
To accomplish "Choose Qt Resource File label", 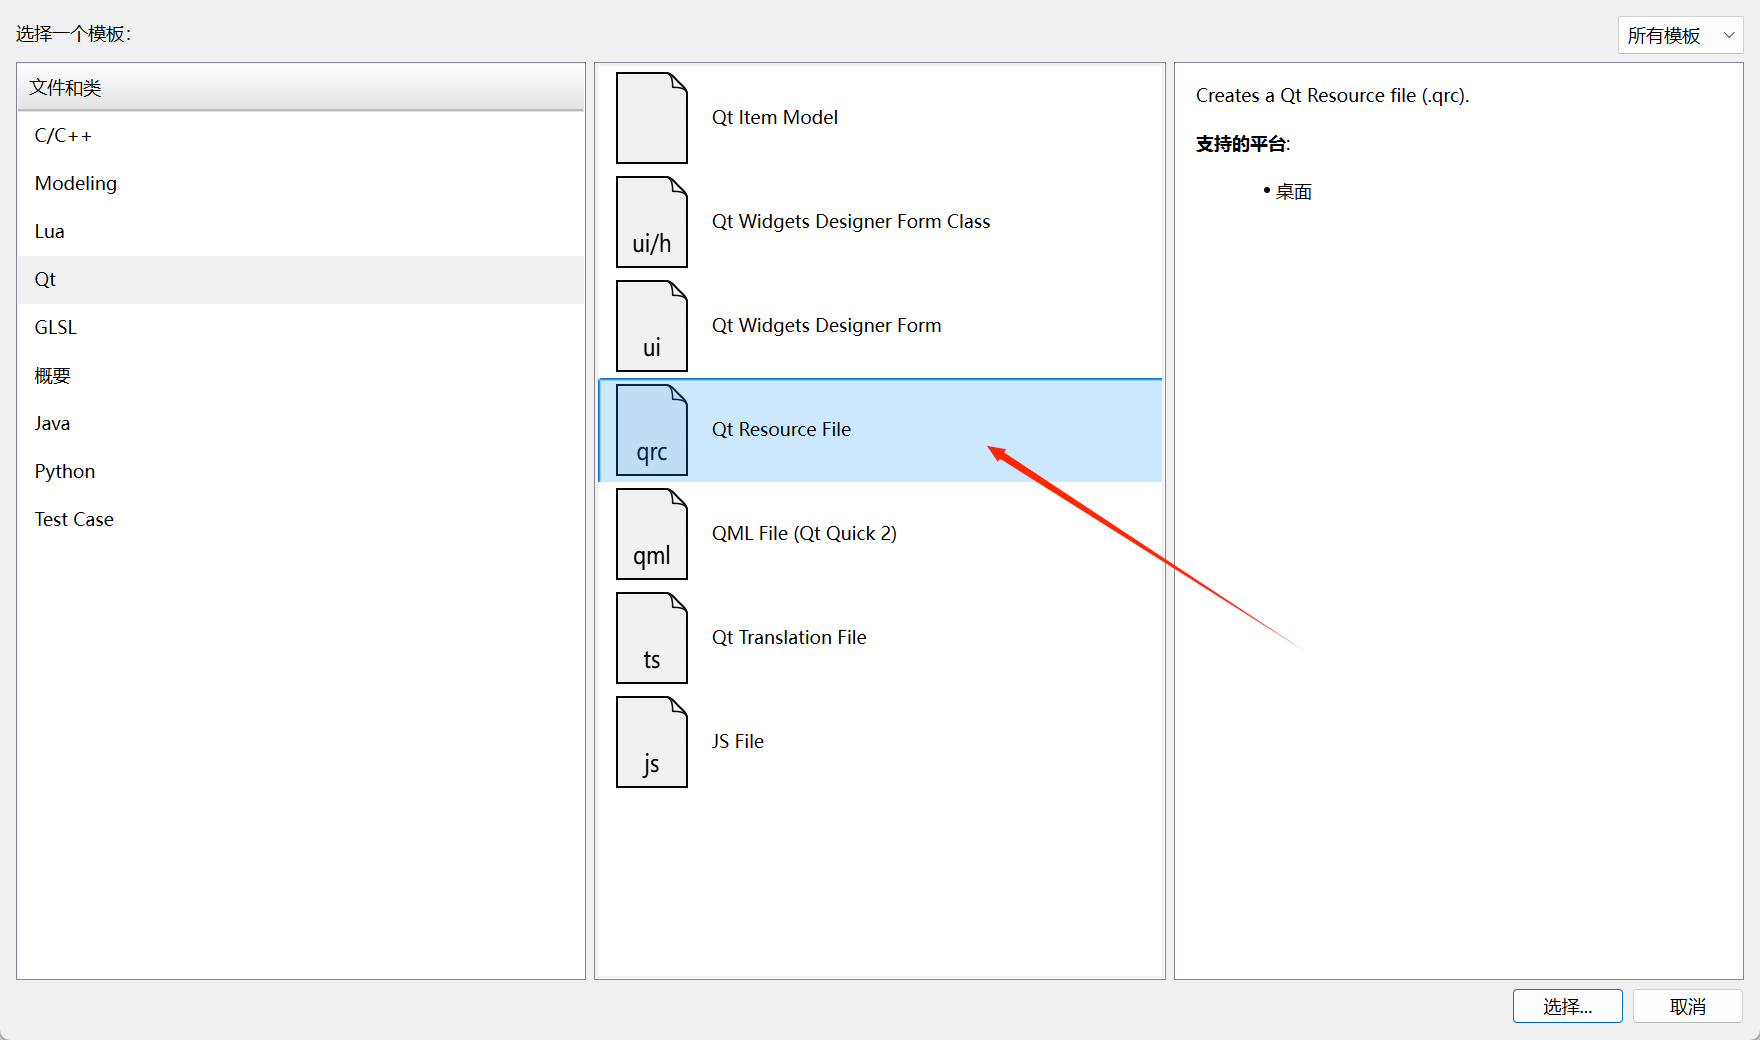I will point(781,430).
